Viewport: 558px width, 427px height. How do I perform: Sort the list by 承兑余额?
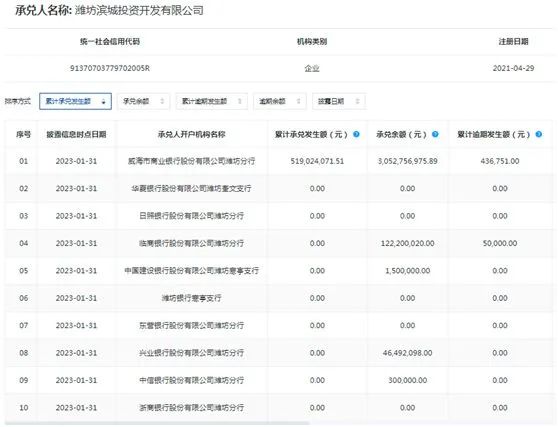coord(143,101)
